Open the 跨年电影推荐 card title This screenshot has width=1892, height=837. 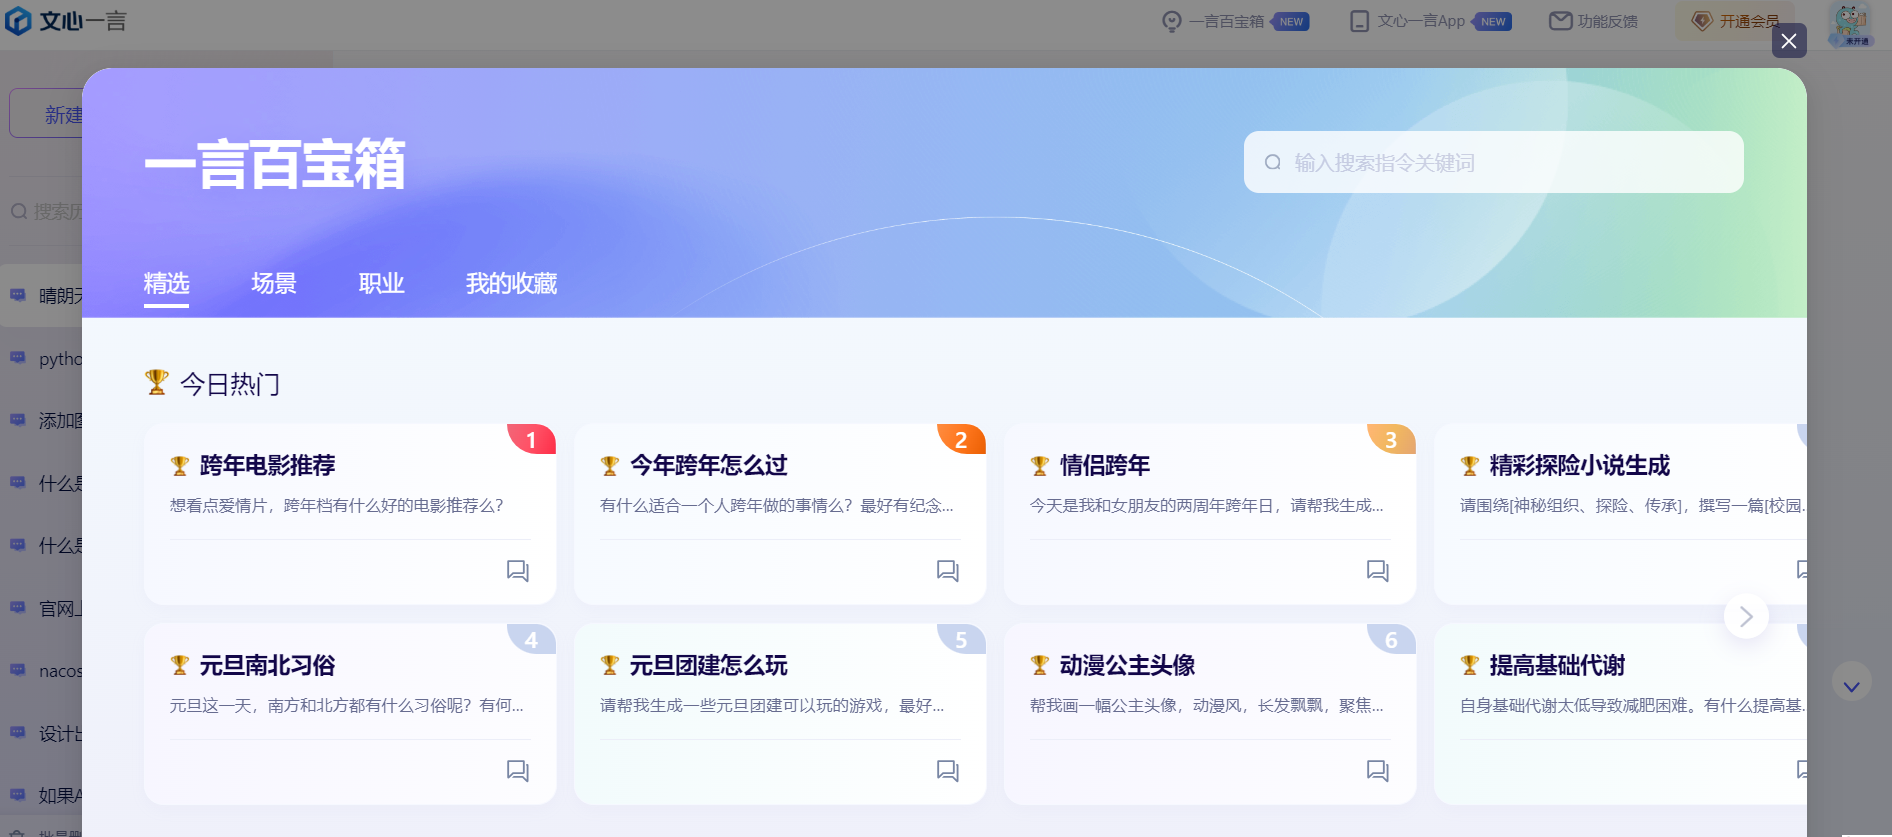267,465
